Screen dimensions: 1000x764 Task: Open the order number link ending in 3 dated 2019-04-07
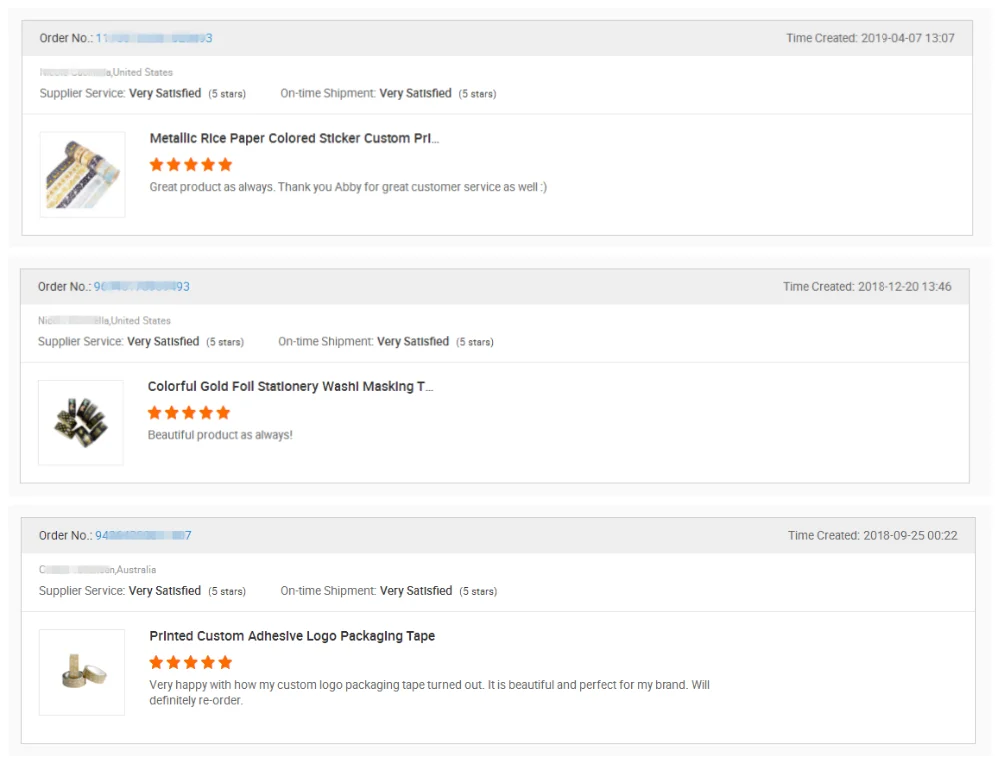tap(154, 38)
